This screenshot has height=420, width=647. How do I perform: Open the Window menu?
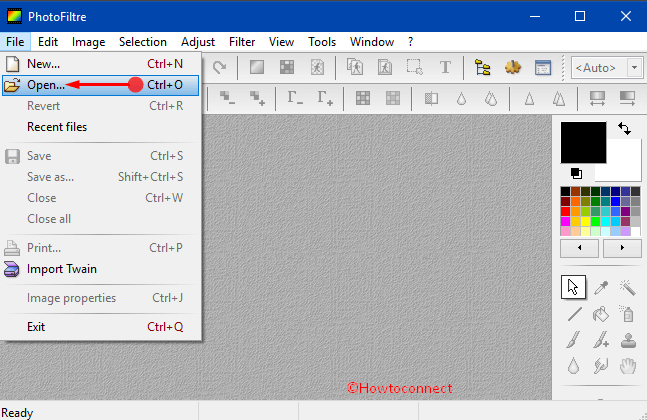click(x=372, y=42)
